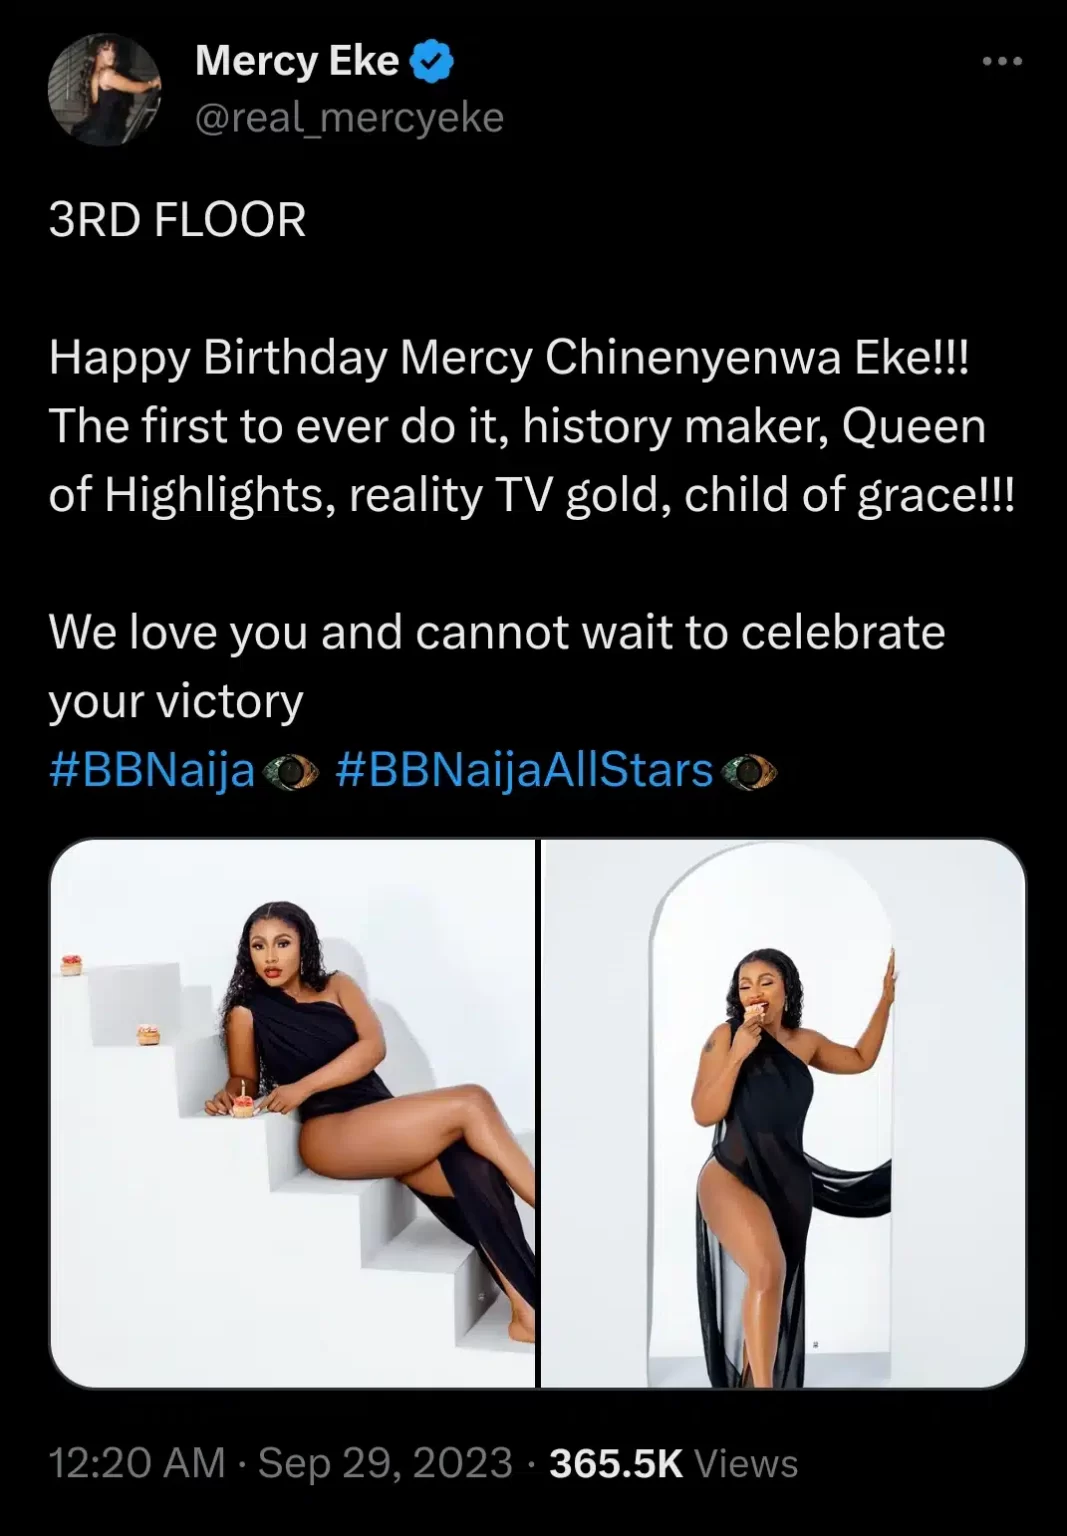
Task: Click the 12:20 AM timestamp
Action: click(x=137, y=1463)
